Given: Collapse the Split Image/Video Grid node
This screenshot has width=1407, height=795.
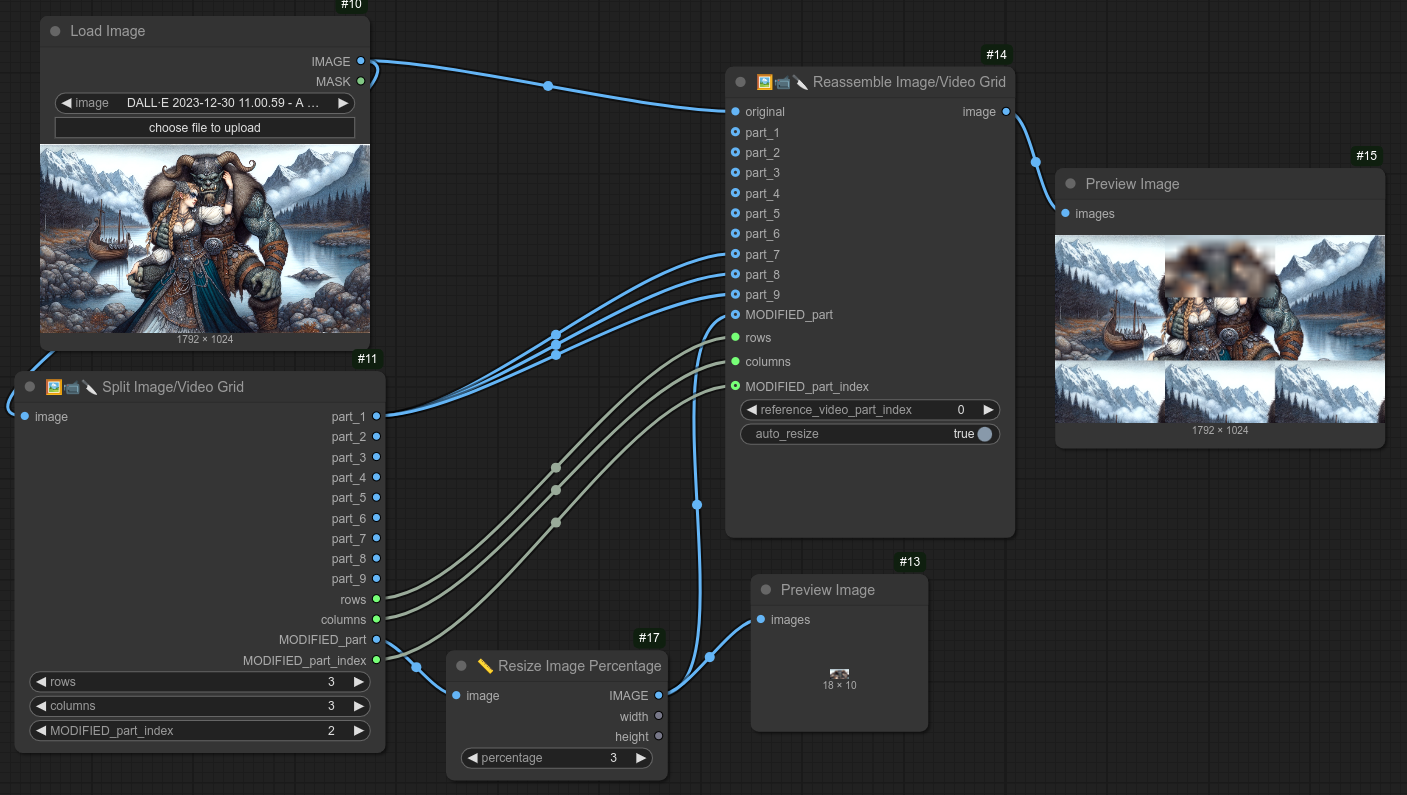Looking at the screenshot, I should (x=30, y=387).
